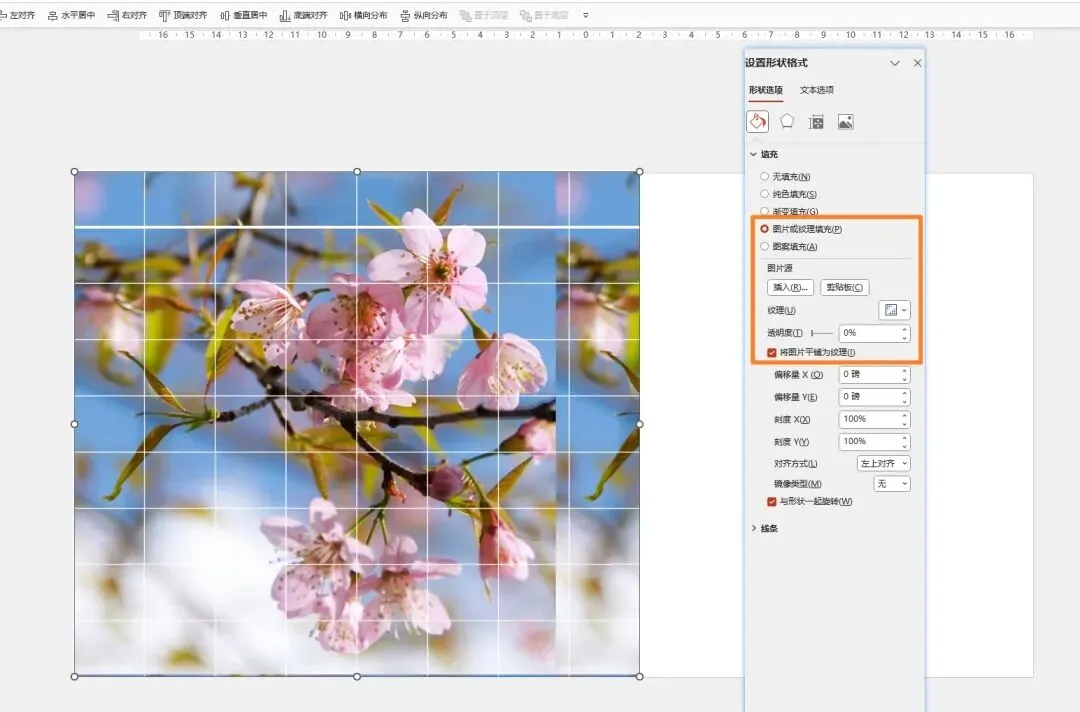Click the tiled cherry blossom picture shape
The image size is (1080, 712).
click(x=357, y=424)
